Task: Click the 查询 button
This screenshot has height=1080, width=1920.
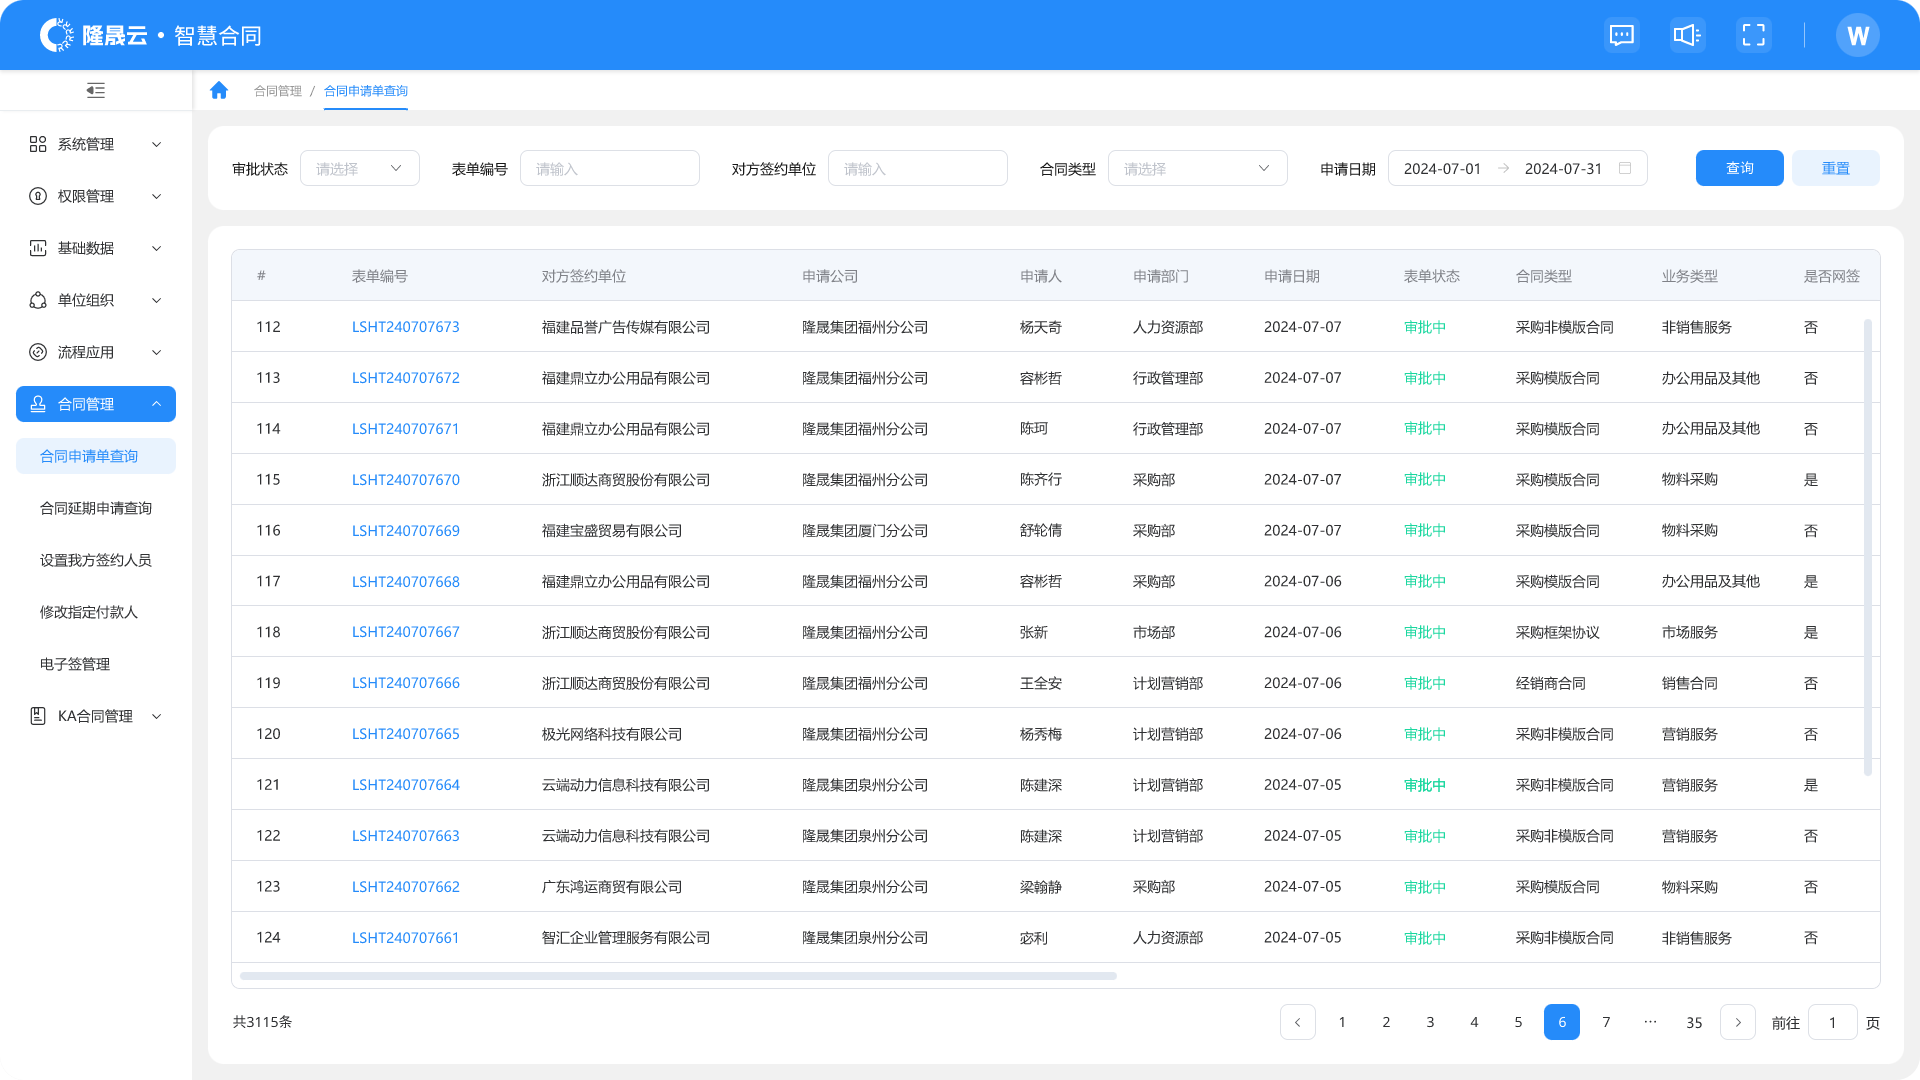Action: [1739, 168]
